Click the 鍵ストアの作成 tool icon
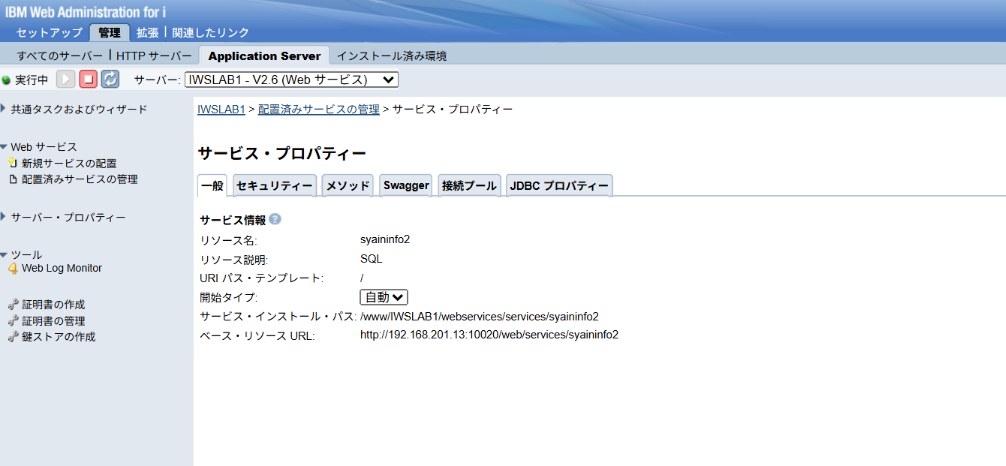 tap(13, 337)
